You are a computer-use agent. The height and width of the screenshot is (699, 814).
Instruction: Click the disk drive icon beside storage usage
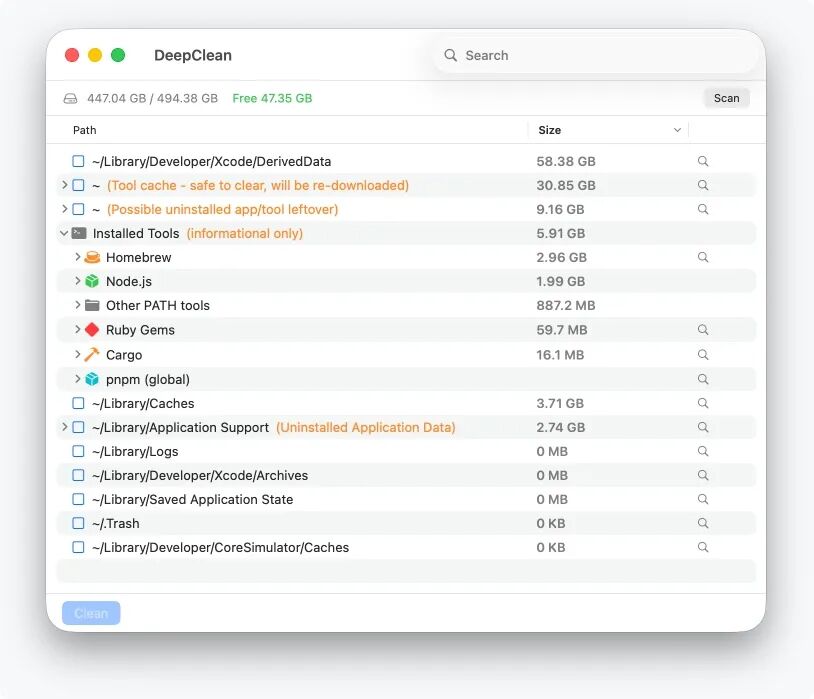coord(71,98)
